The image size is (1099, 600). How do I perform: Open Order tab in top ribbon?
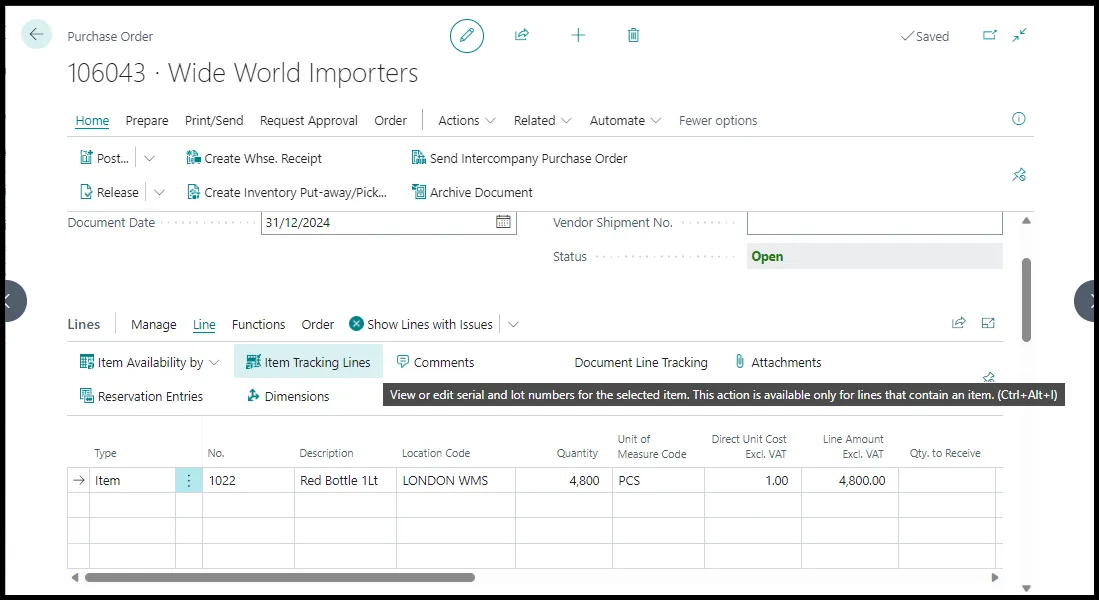pyautogui.click(x=390, y=121)
